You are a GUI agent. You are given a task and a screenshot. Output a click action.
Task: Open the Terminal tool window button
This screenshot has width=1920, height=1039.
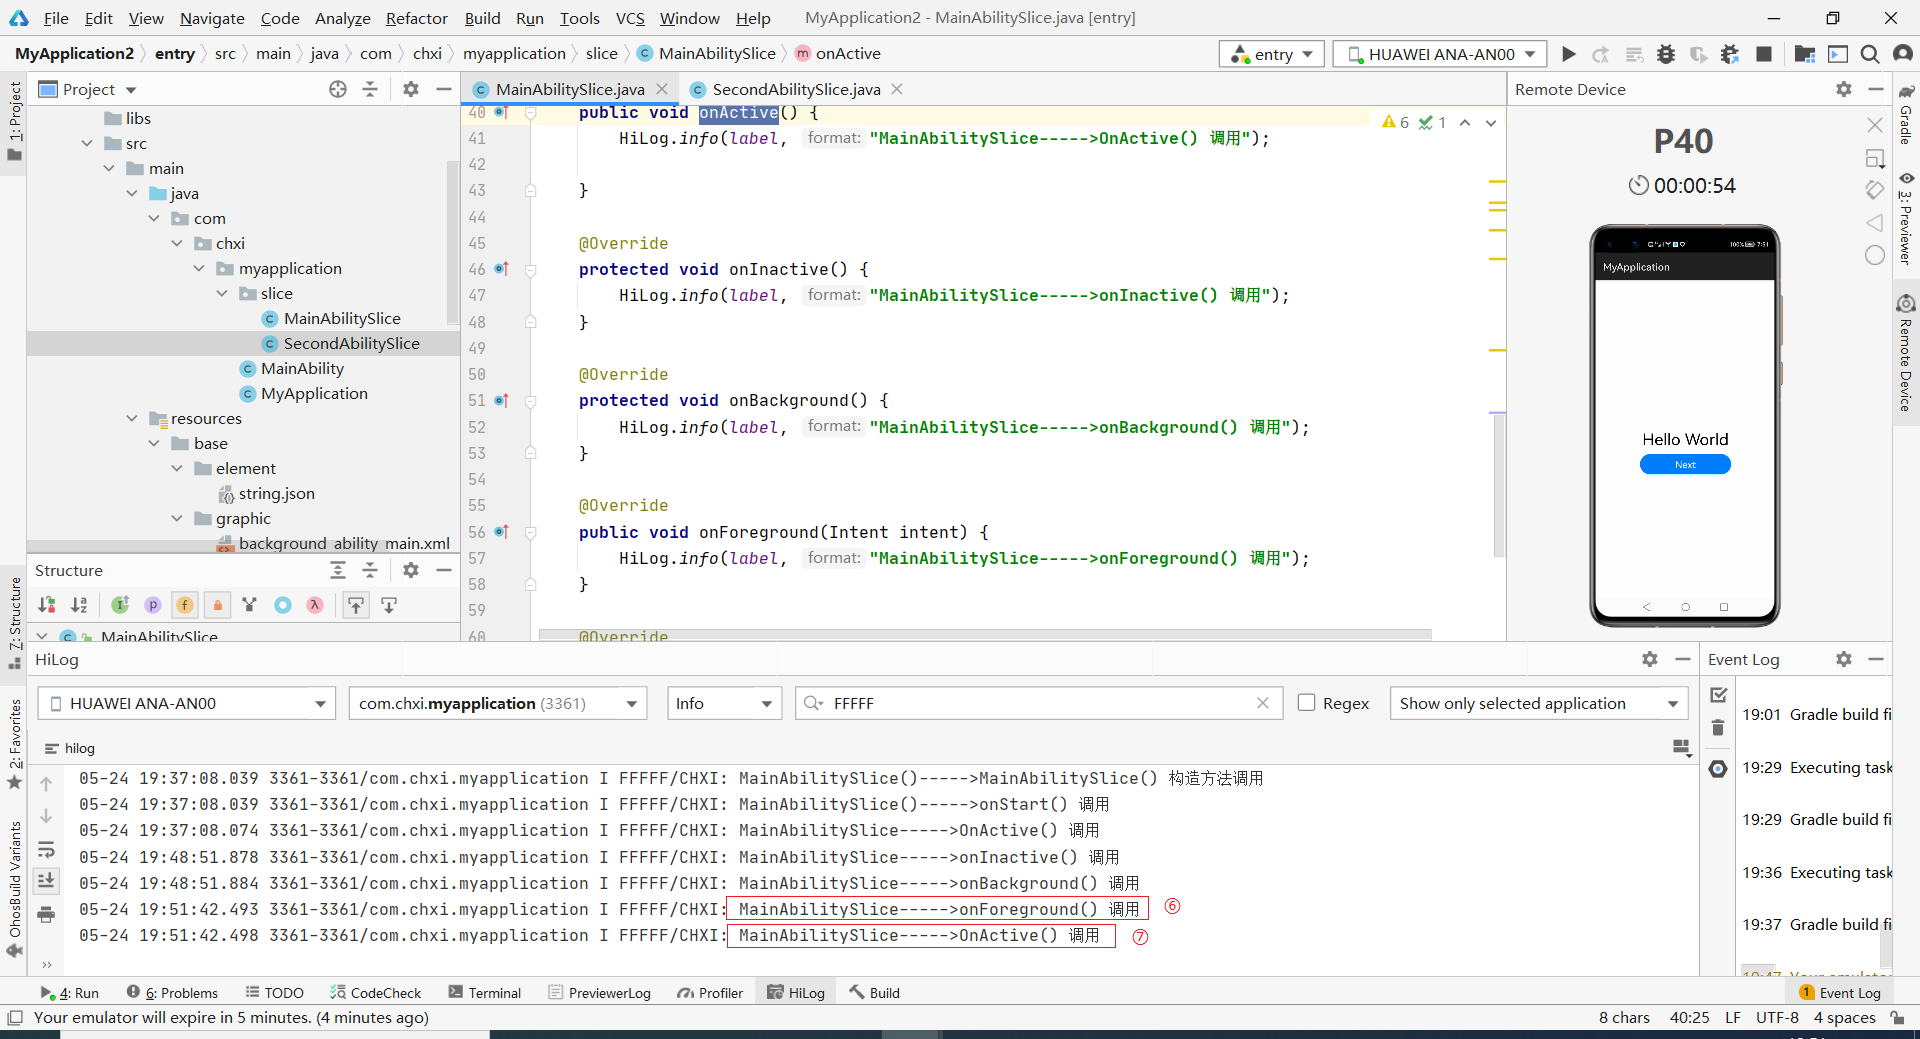[485, 992]
